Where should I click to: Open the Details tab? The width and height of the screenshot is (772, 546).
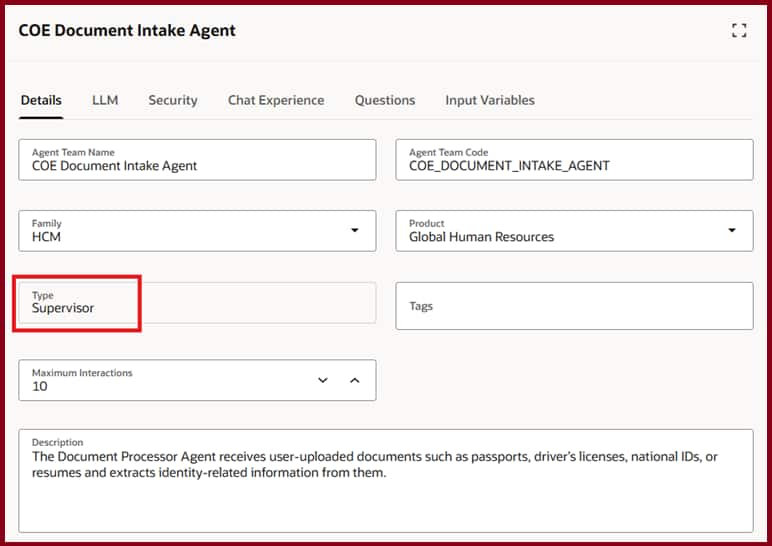pyautogui.click(x=41, y=100)
